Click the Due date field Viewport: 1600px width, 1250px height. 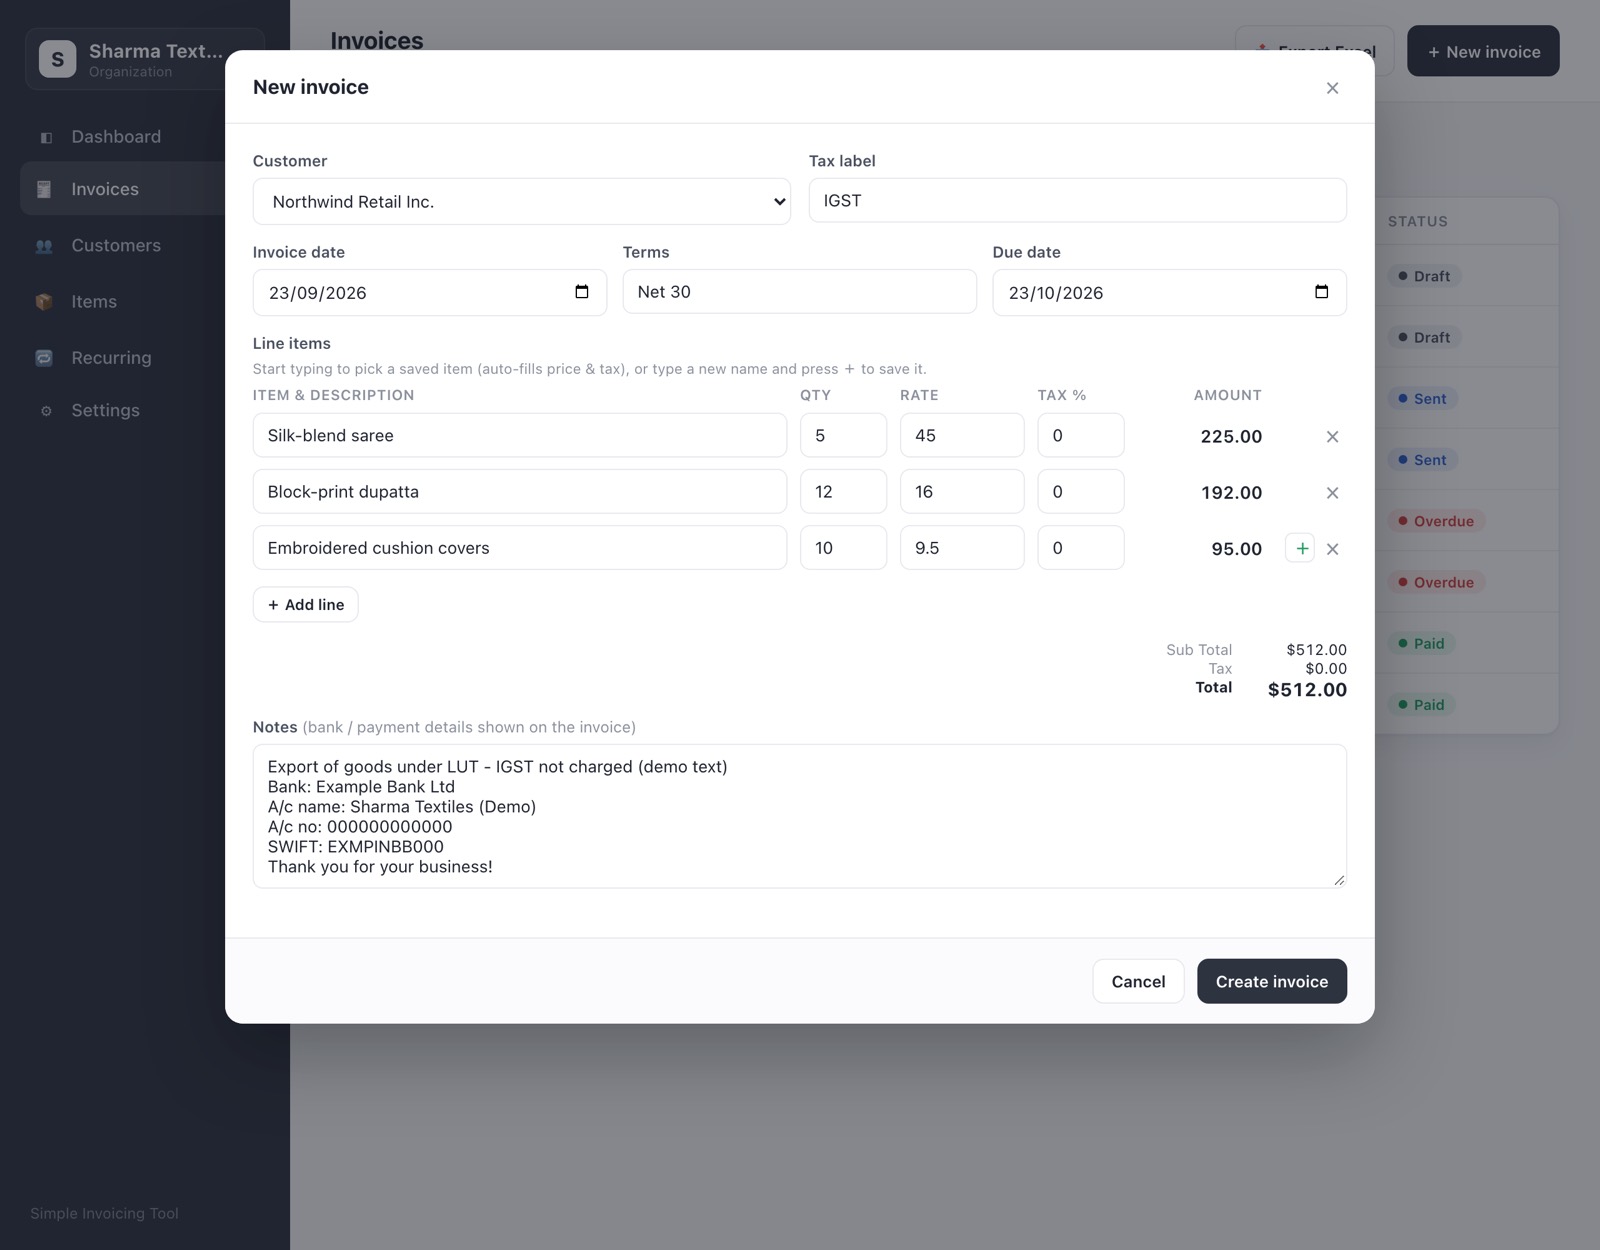[1169, 292]
